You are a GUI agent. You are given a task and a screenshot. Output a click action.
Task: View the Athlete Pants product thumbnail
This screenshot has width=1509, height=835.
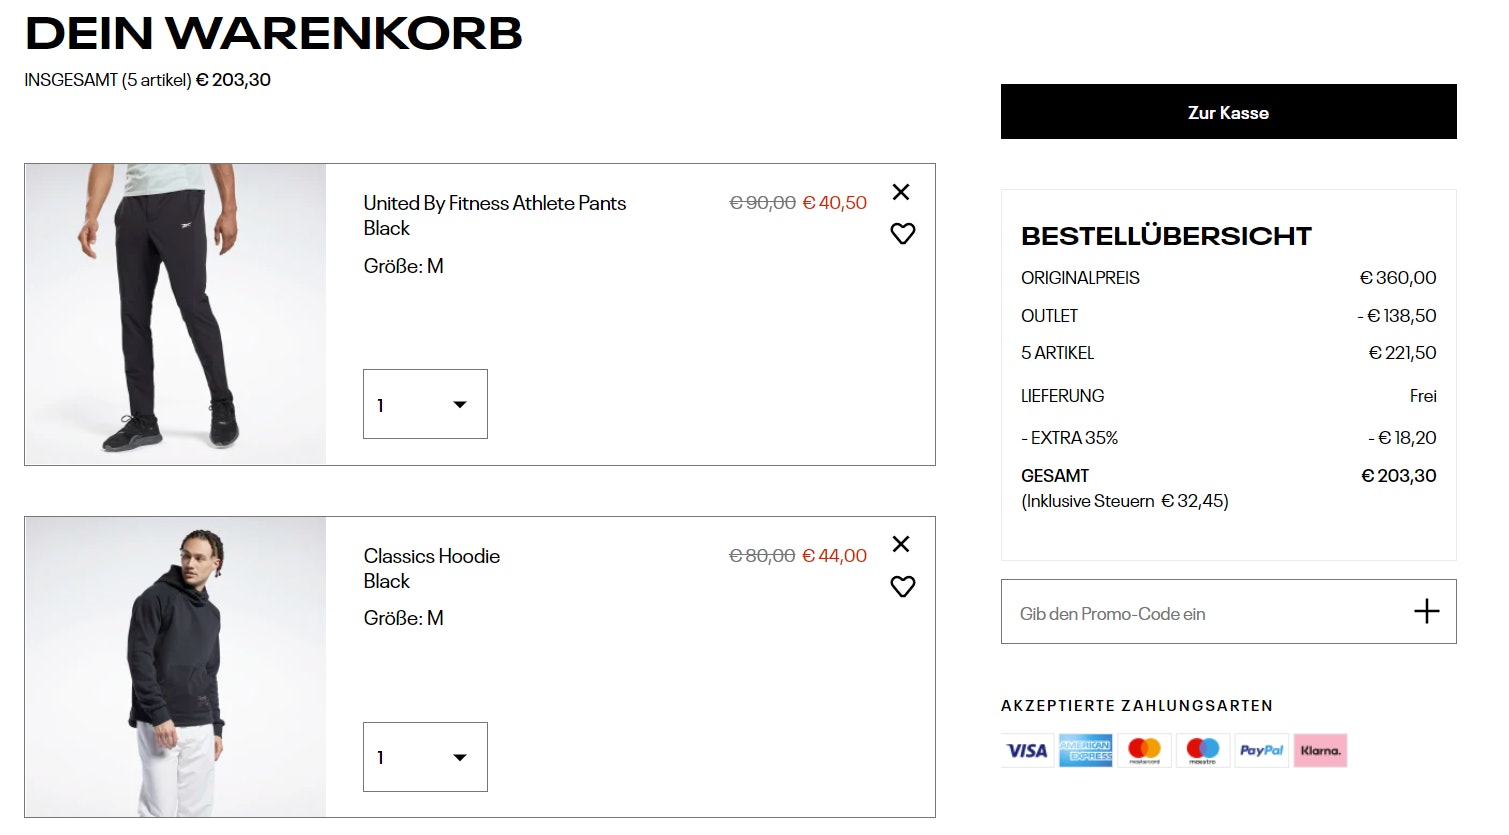175,314
